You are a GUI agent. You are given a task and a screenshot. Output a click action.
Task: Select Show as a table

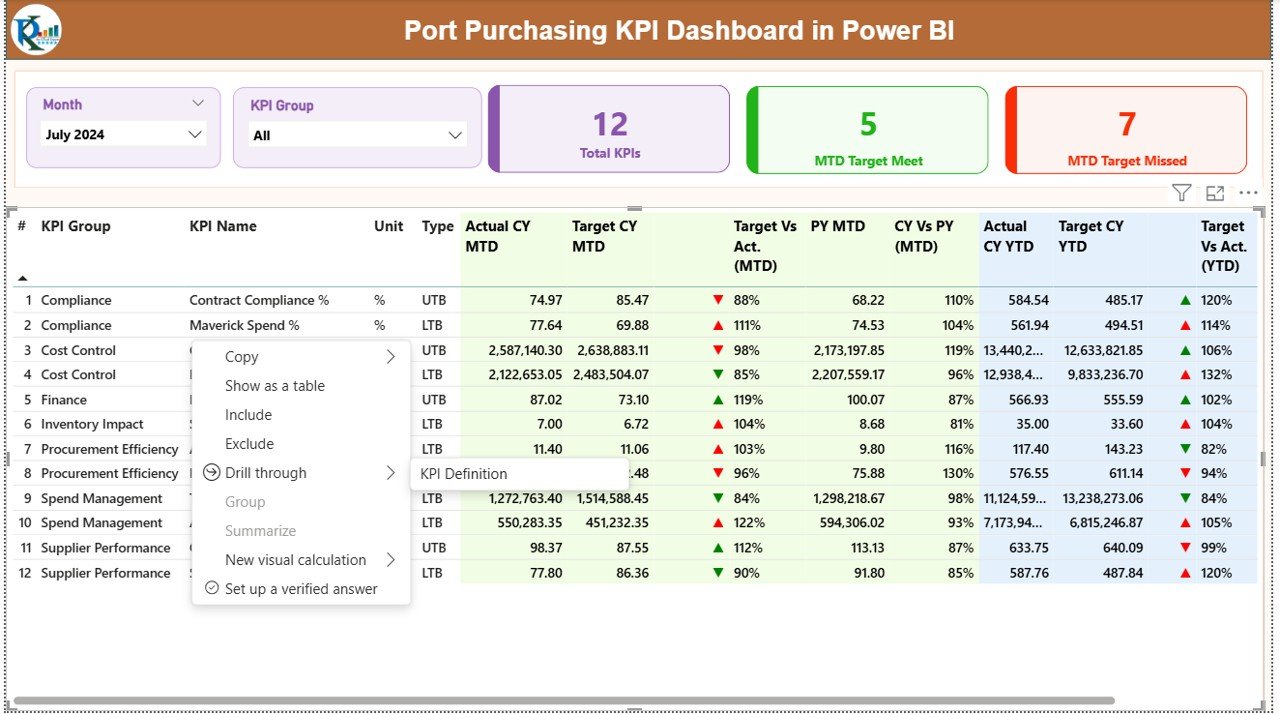(x=275, y=386)
